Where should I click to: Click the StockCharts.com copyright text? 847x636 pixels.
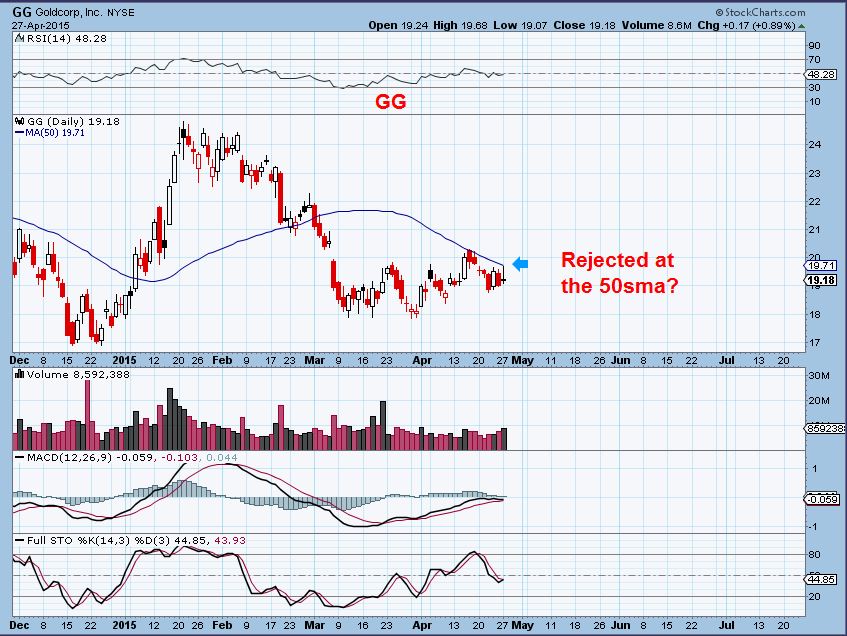click(x=761, y=12)
